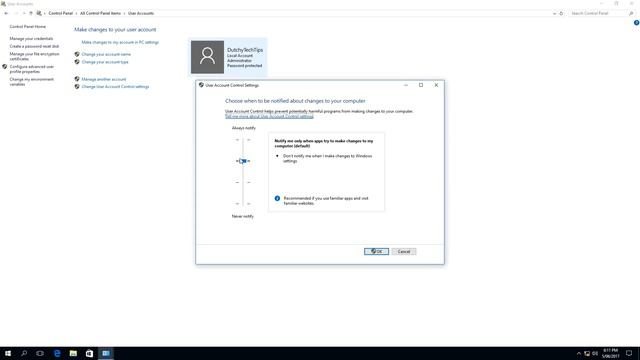Screen dimensions: 640x360
Task: Close the User Account Control Settings dialog
Action: 436,85
